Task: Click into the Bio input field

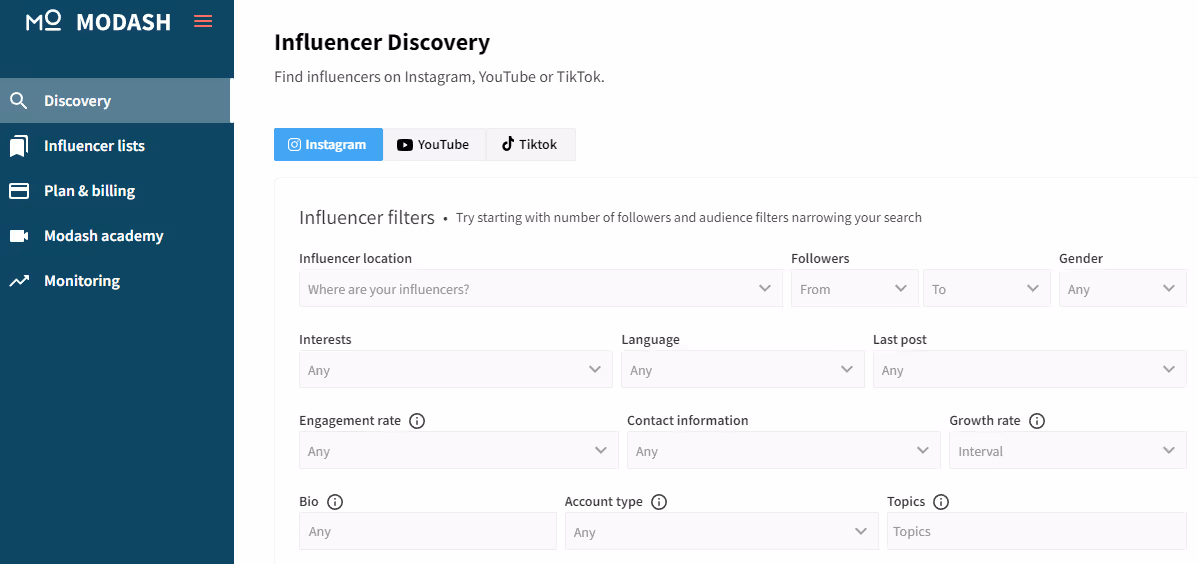Action: coord(428,531)
